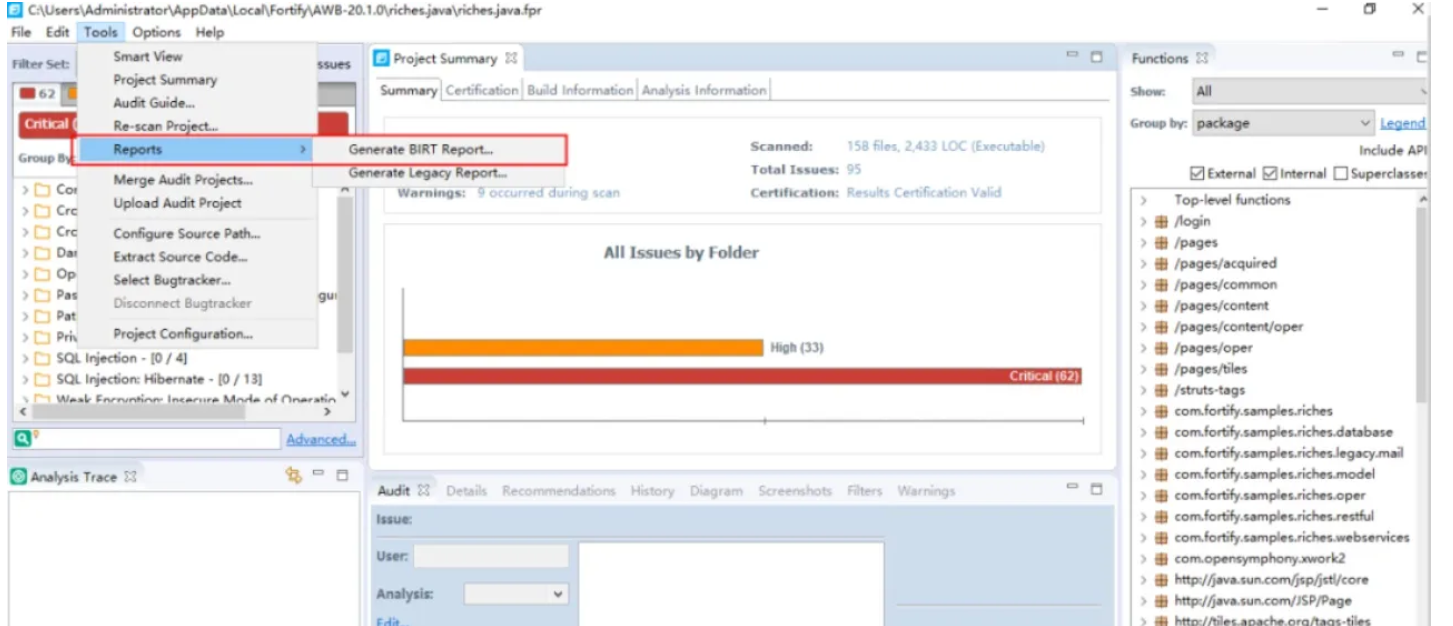Screen dimensions: 1453x626
Task: Minimize the Analysis Trace panel
Action: (319, 473)
